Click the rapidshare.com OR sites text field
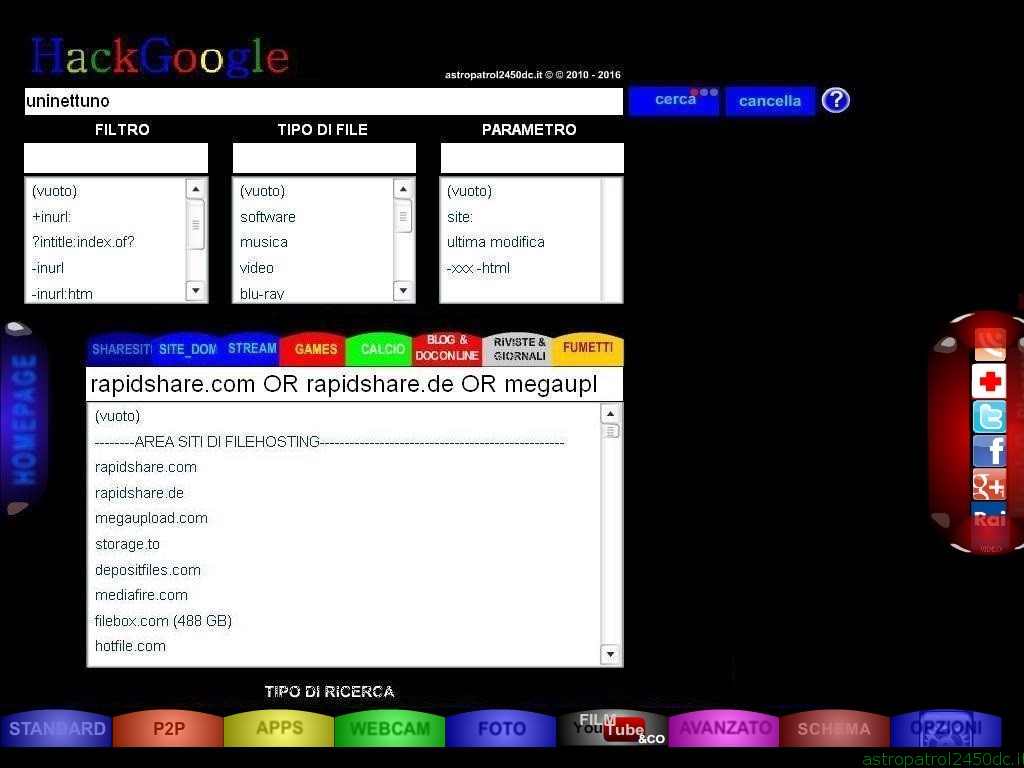 point(355,384)
